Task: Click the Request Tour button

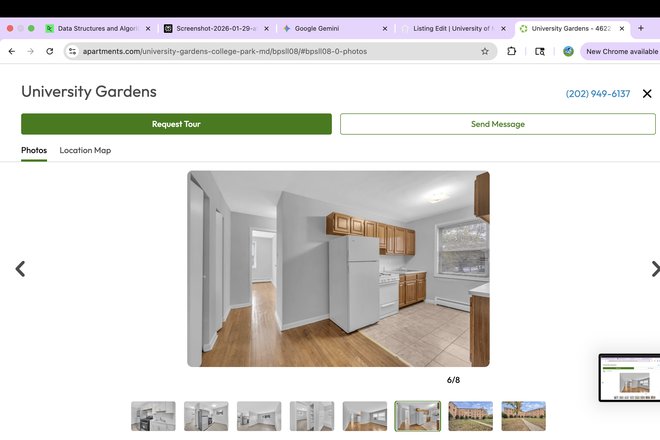Action: (x=176, y=124)
